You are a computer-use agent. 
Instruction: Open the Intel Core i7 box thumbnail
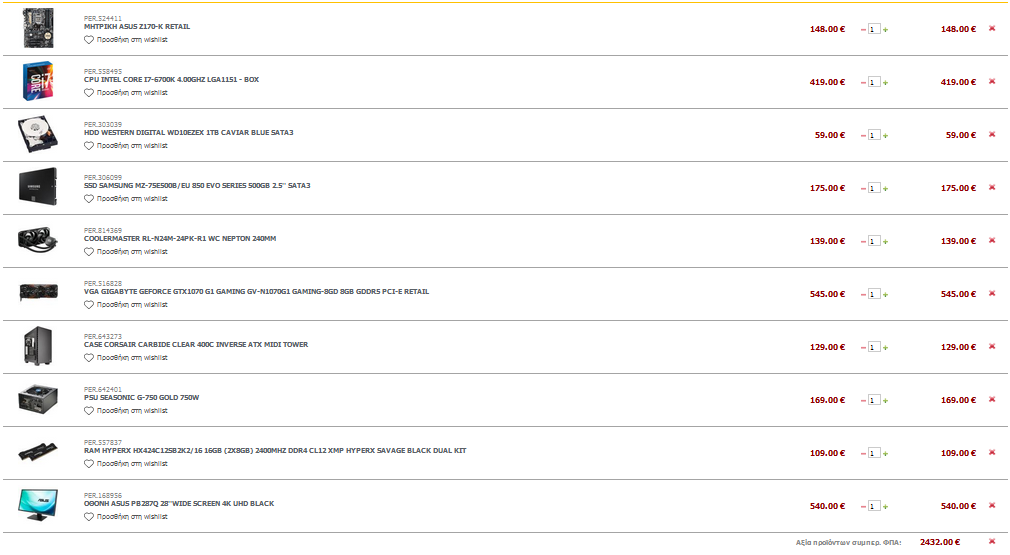point(38,81)
